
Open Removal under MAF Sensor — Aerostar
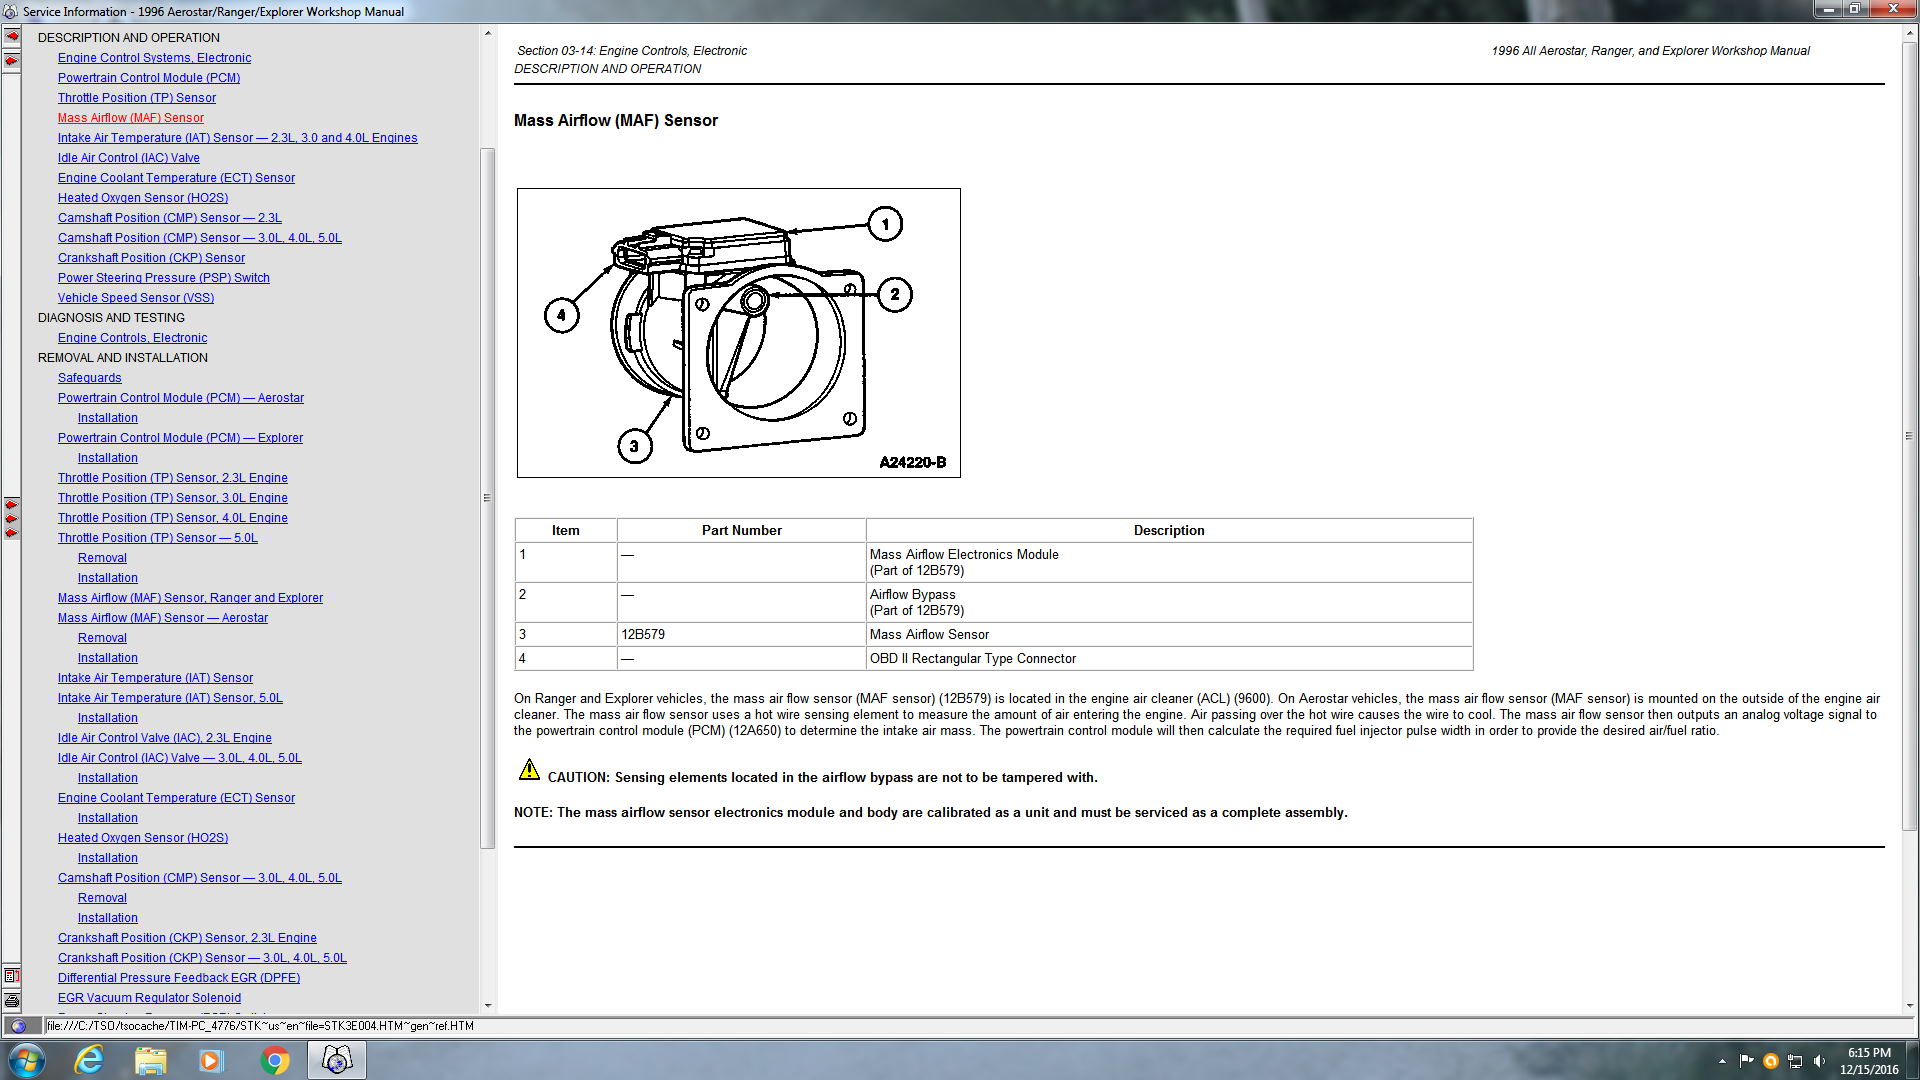[x=102, y=638]
